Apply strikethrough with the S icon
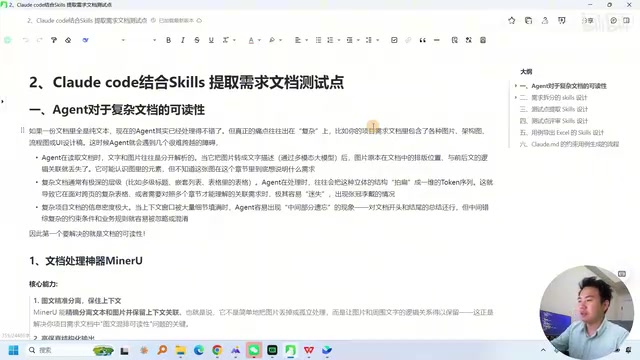Screen dimensions: 640x360 pos(197,40)
